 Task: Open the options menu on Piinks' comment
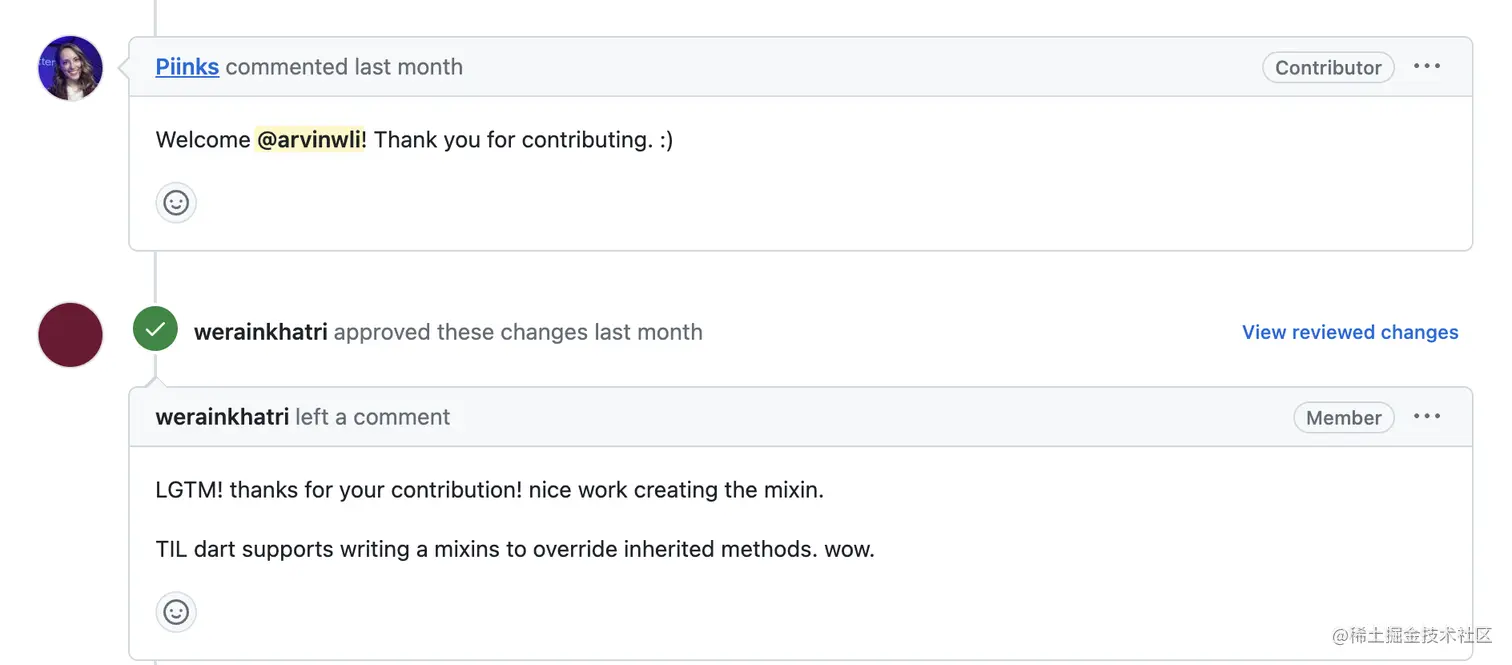click(x=1426, y=66)
